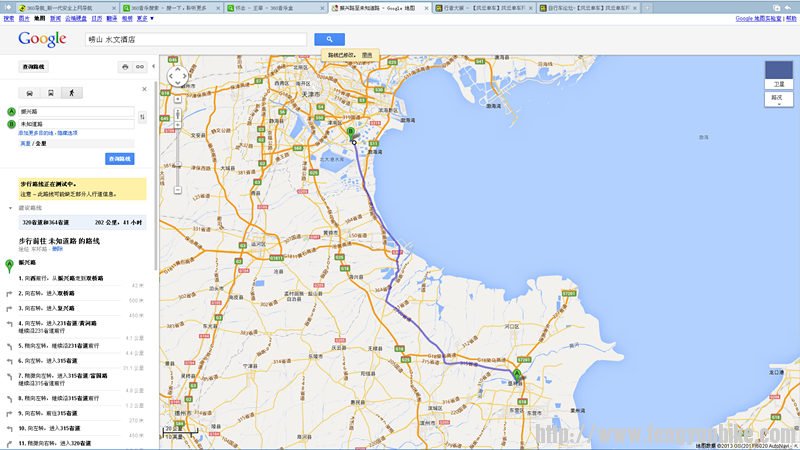Click the print icon in directions panel
The image size is (800, 450).
tap(125, 67)
